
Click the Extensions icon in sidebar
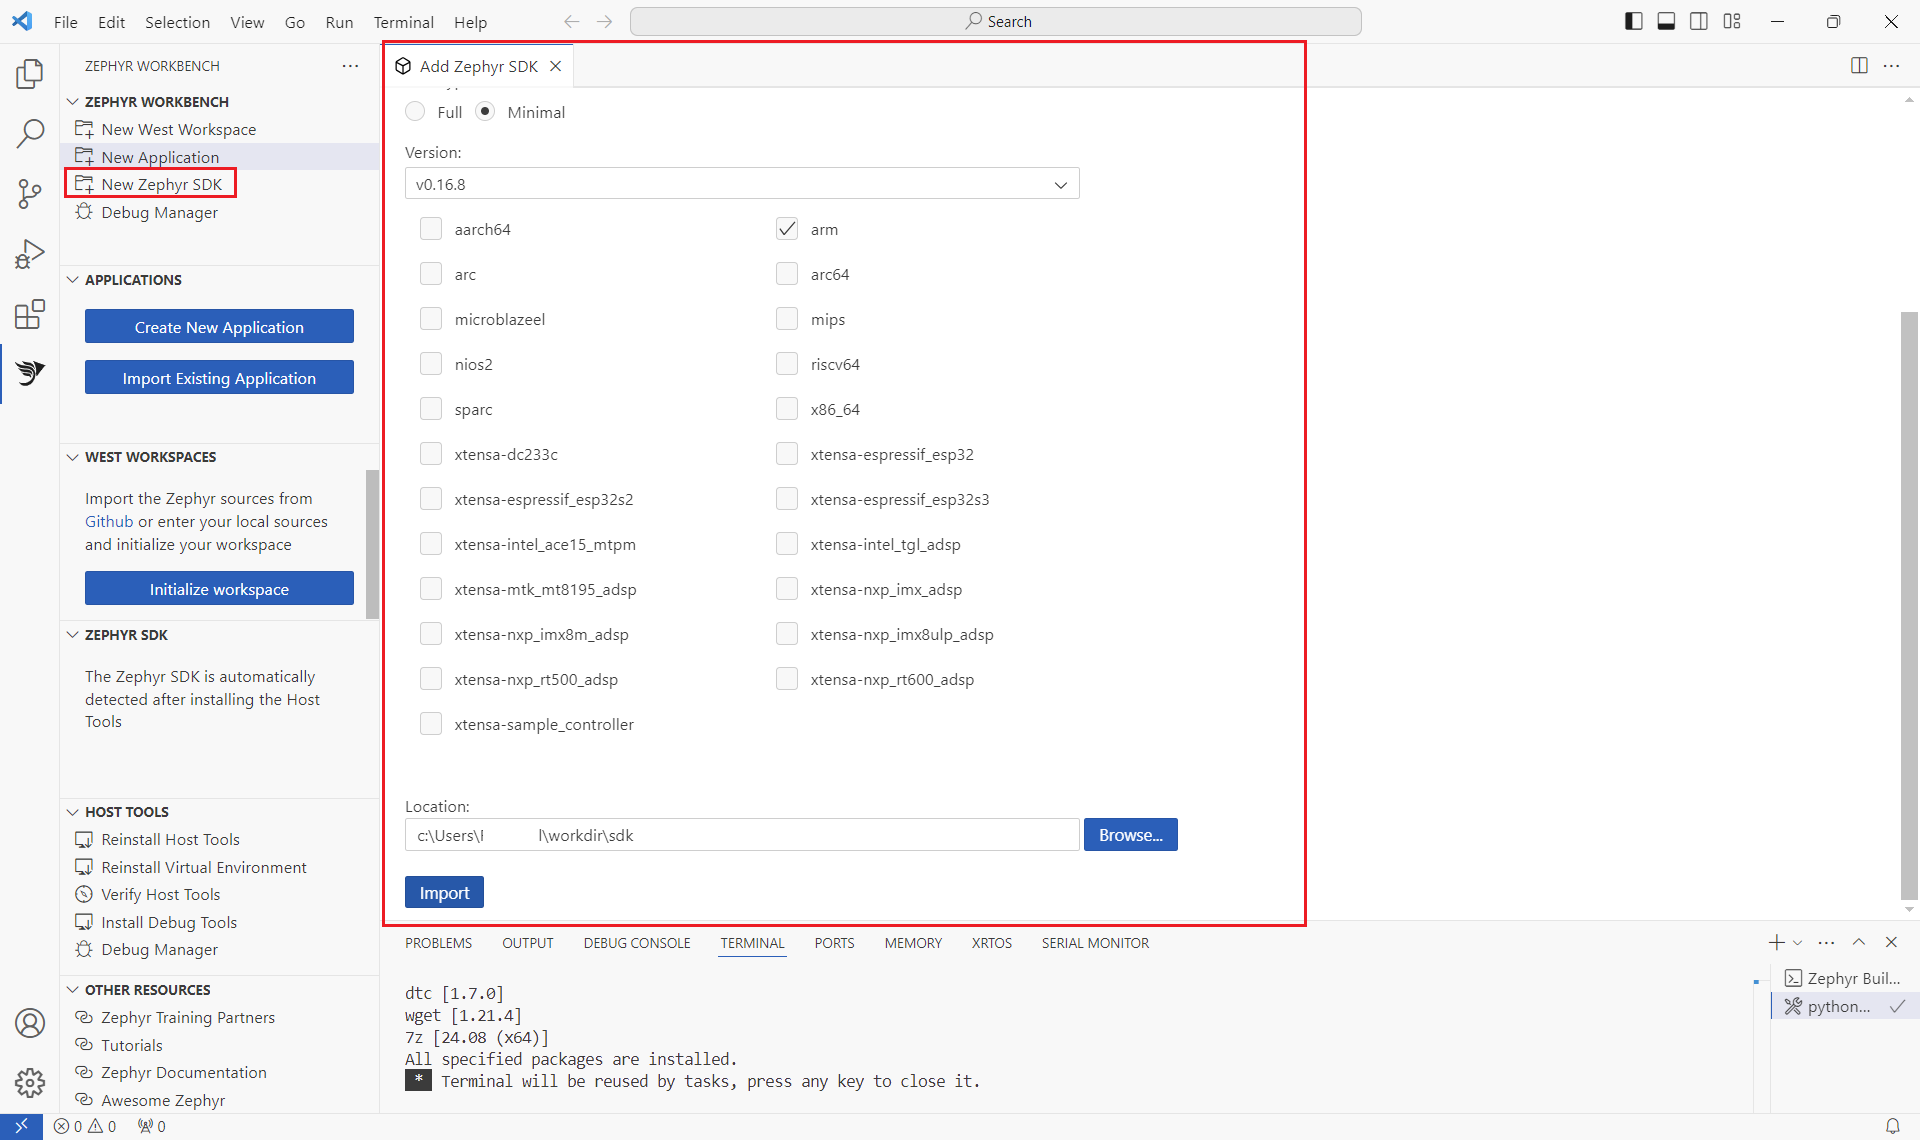click(30, 312)
